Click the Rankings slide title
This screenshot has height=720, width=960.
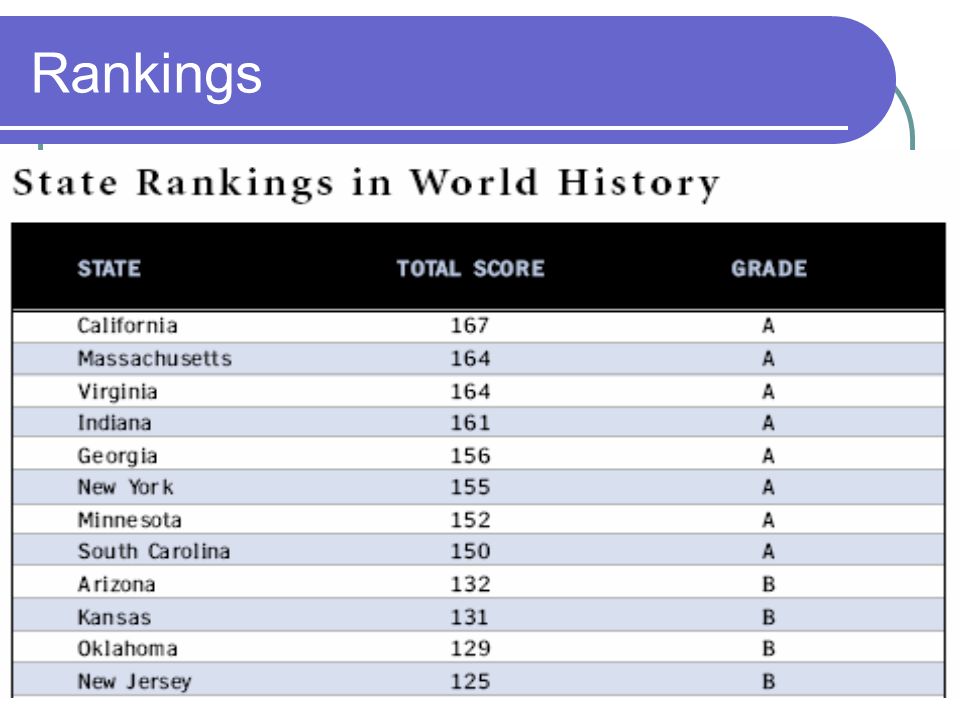click(x=146, y=75)
